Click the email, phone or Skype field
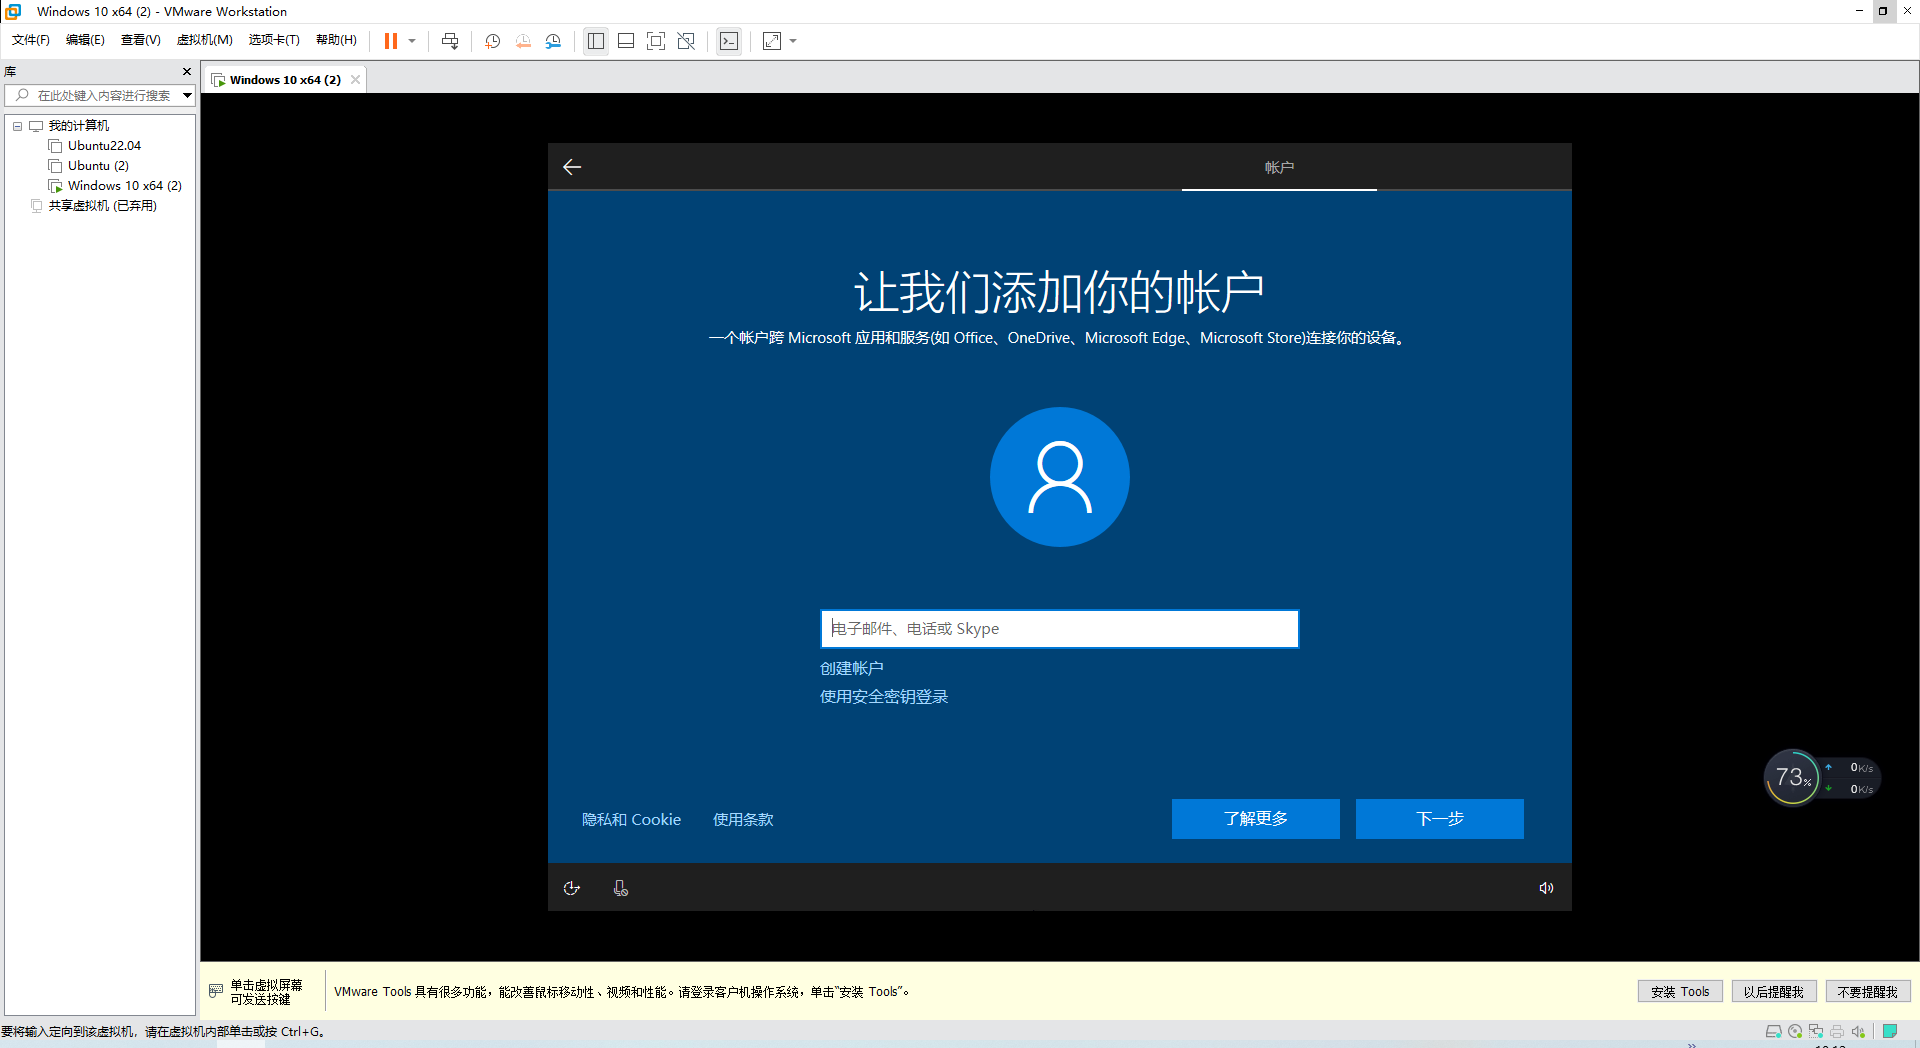The height and width of the screenshot is (1048, 1920). (x=1059, y=629)
